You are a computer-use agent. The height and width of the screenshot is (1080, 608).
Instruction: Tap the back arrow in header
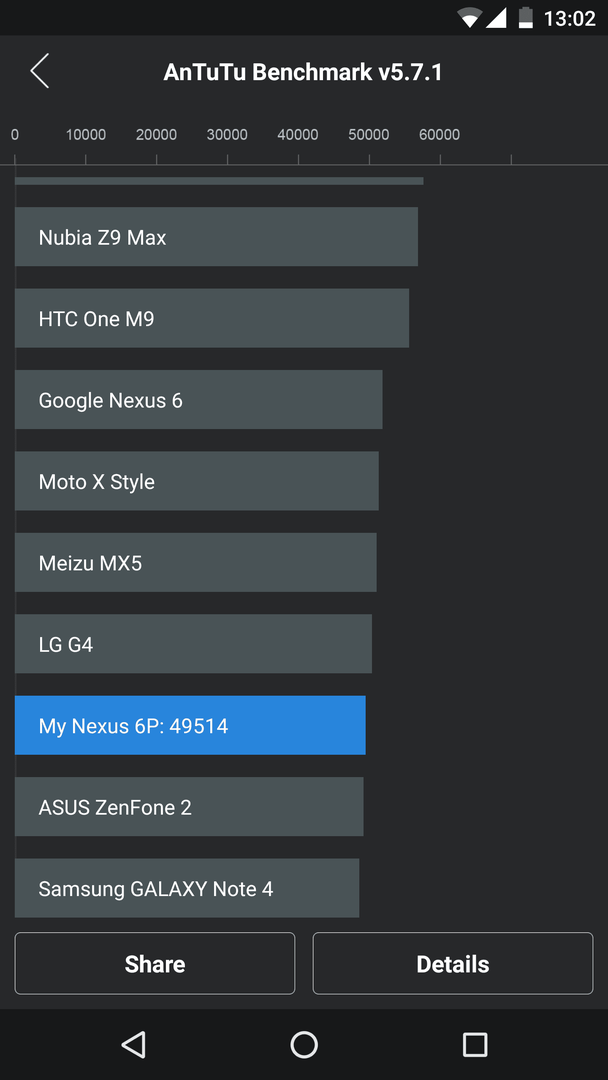pyautogui.click(x=39, y=71)
